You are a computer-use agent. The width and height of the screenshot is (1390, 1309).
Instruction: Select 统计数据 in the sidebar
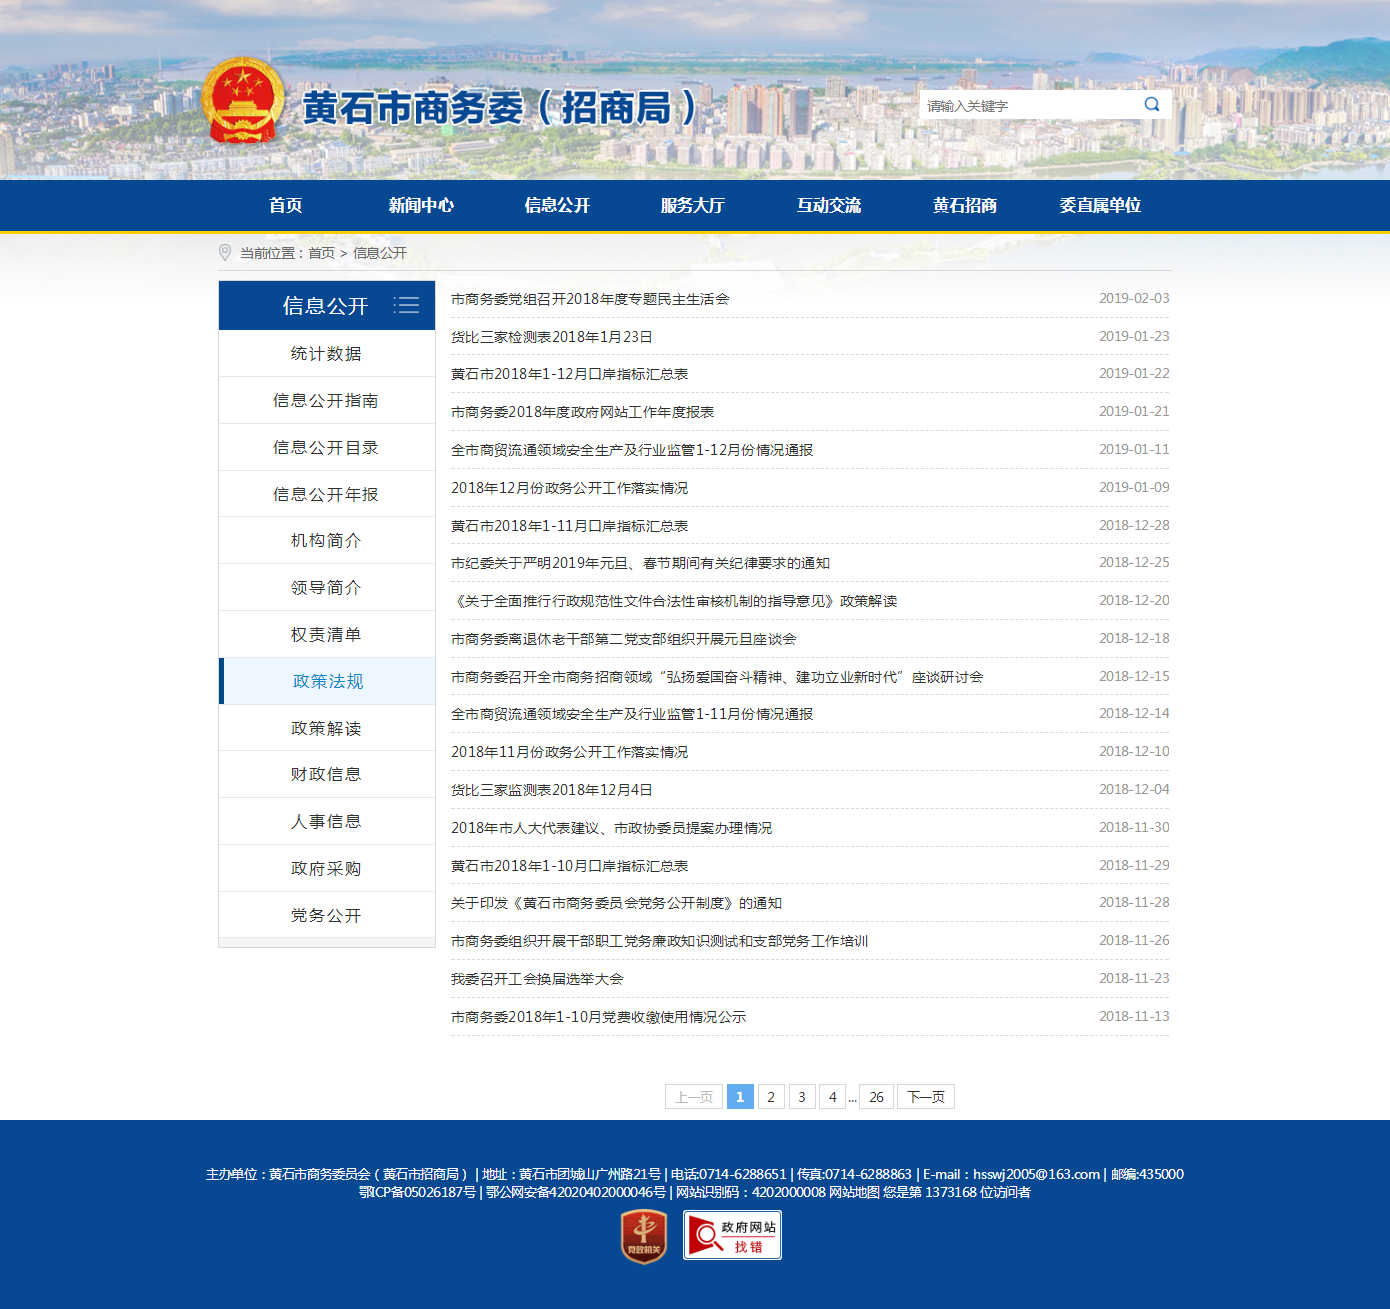point(326,353)
